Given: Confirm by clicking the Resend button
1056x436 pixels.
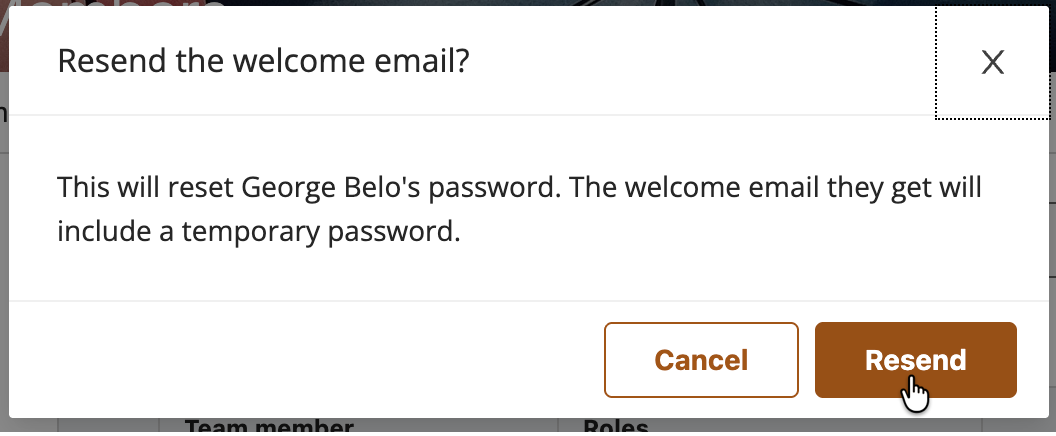Looking at the screenshot, I should coord(915,360).
